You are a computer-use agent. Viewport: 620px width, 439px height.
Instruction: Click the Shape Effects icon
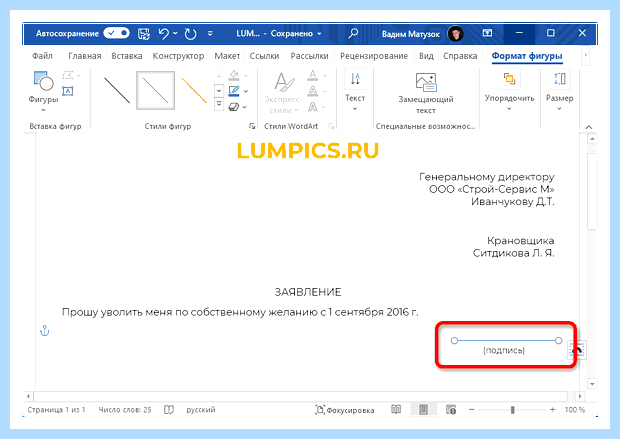click(x=234, y=107)
